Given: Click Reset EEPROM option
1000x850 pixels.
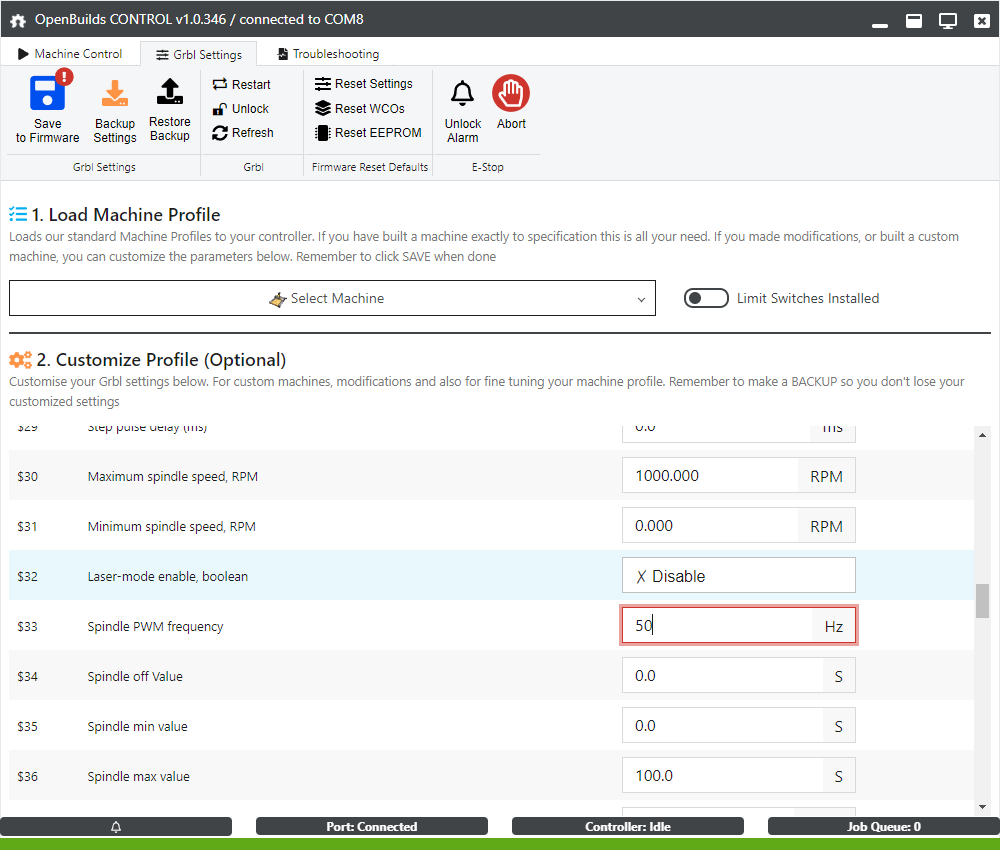Looking at the screenshot, I should click(x=367, y=132).
